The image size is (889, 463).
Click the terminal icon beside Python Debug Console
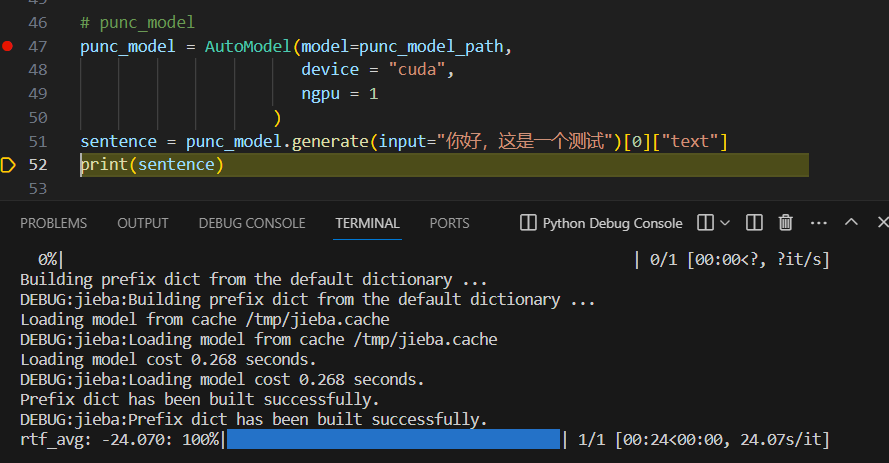(x=528, y=223)
